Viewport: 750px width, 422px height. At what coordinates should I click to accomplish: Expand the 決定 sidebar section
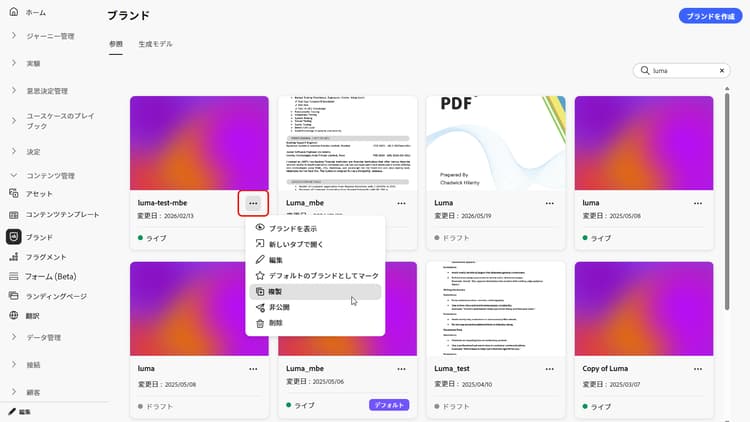coord(14,152)
